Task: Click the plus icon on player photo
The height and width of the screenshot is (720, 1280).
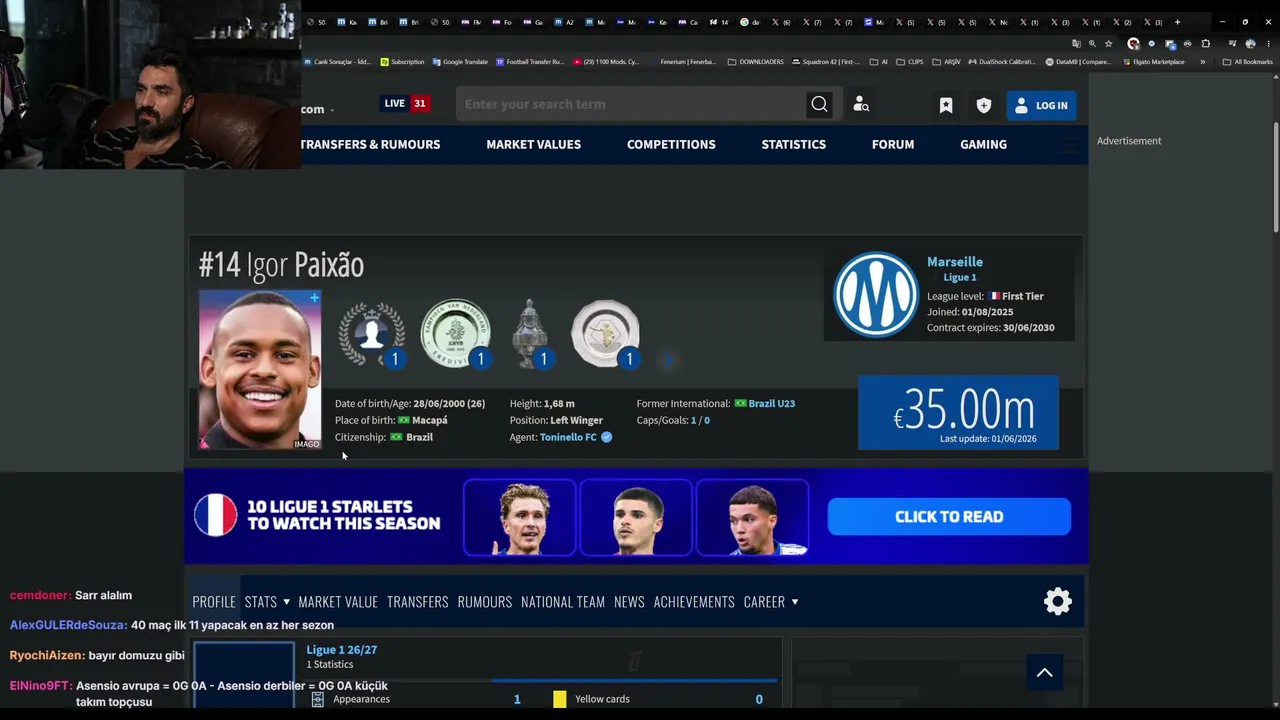Action: coord(314,298)
